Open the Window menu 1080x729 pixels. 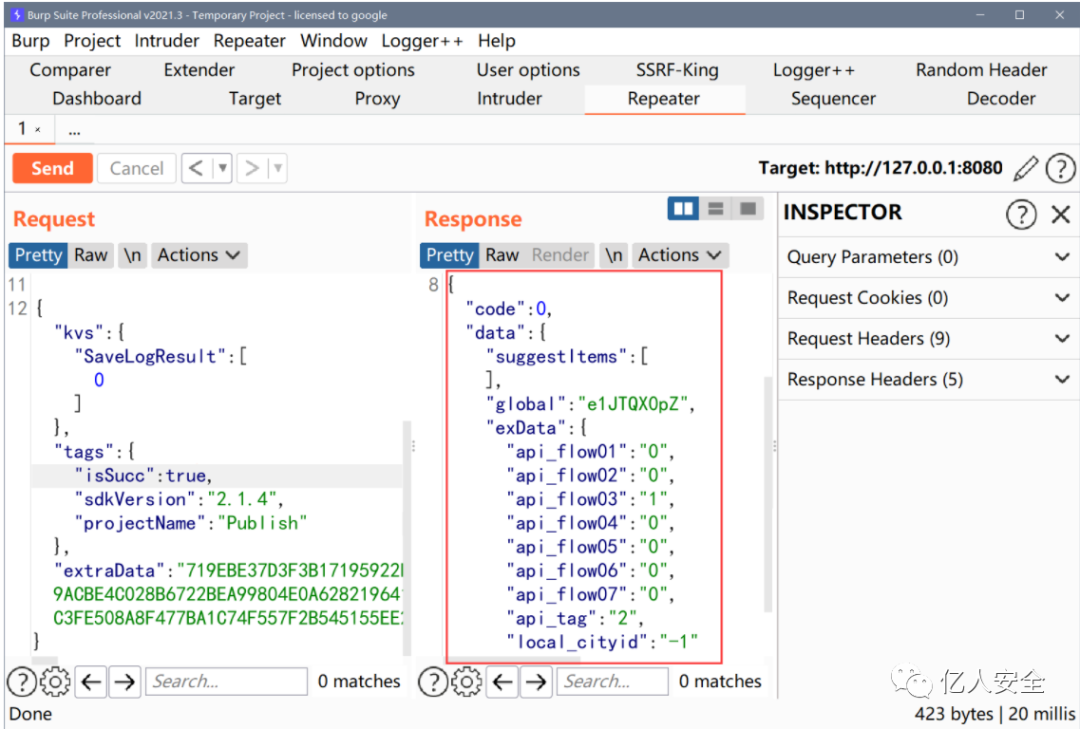point(333,41)
